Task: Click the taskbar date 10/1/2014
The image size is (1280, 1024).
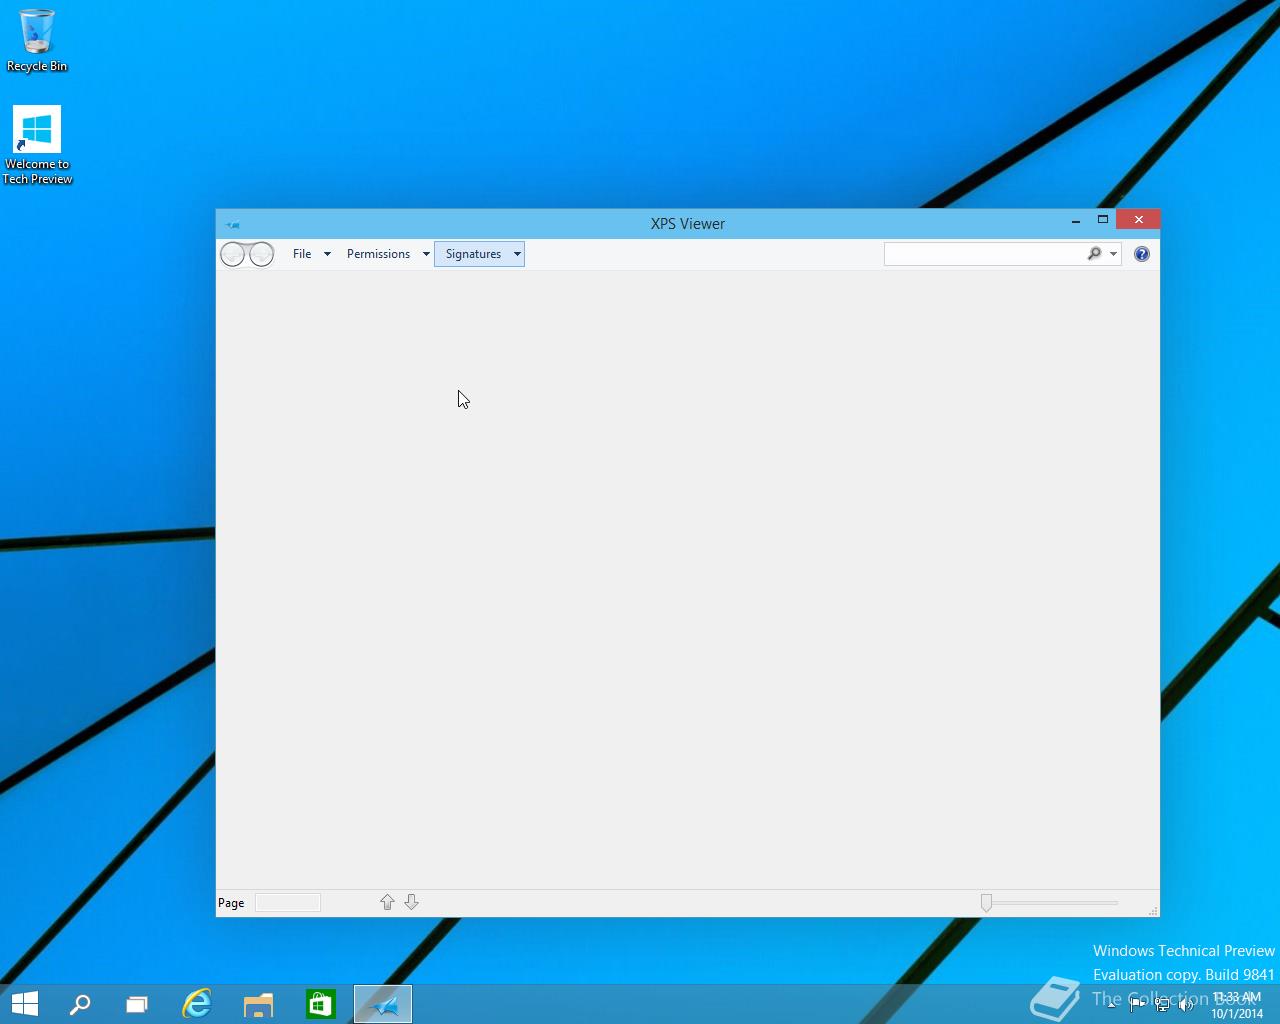Action: [1237, 1013]
